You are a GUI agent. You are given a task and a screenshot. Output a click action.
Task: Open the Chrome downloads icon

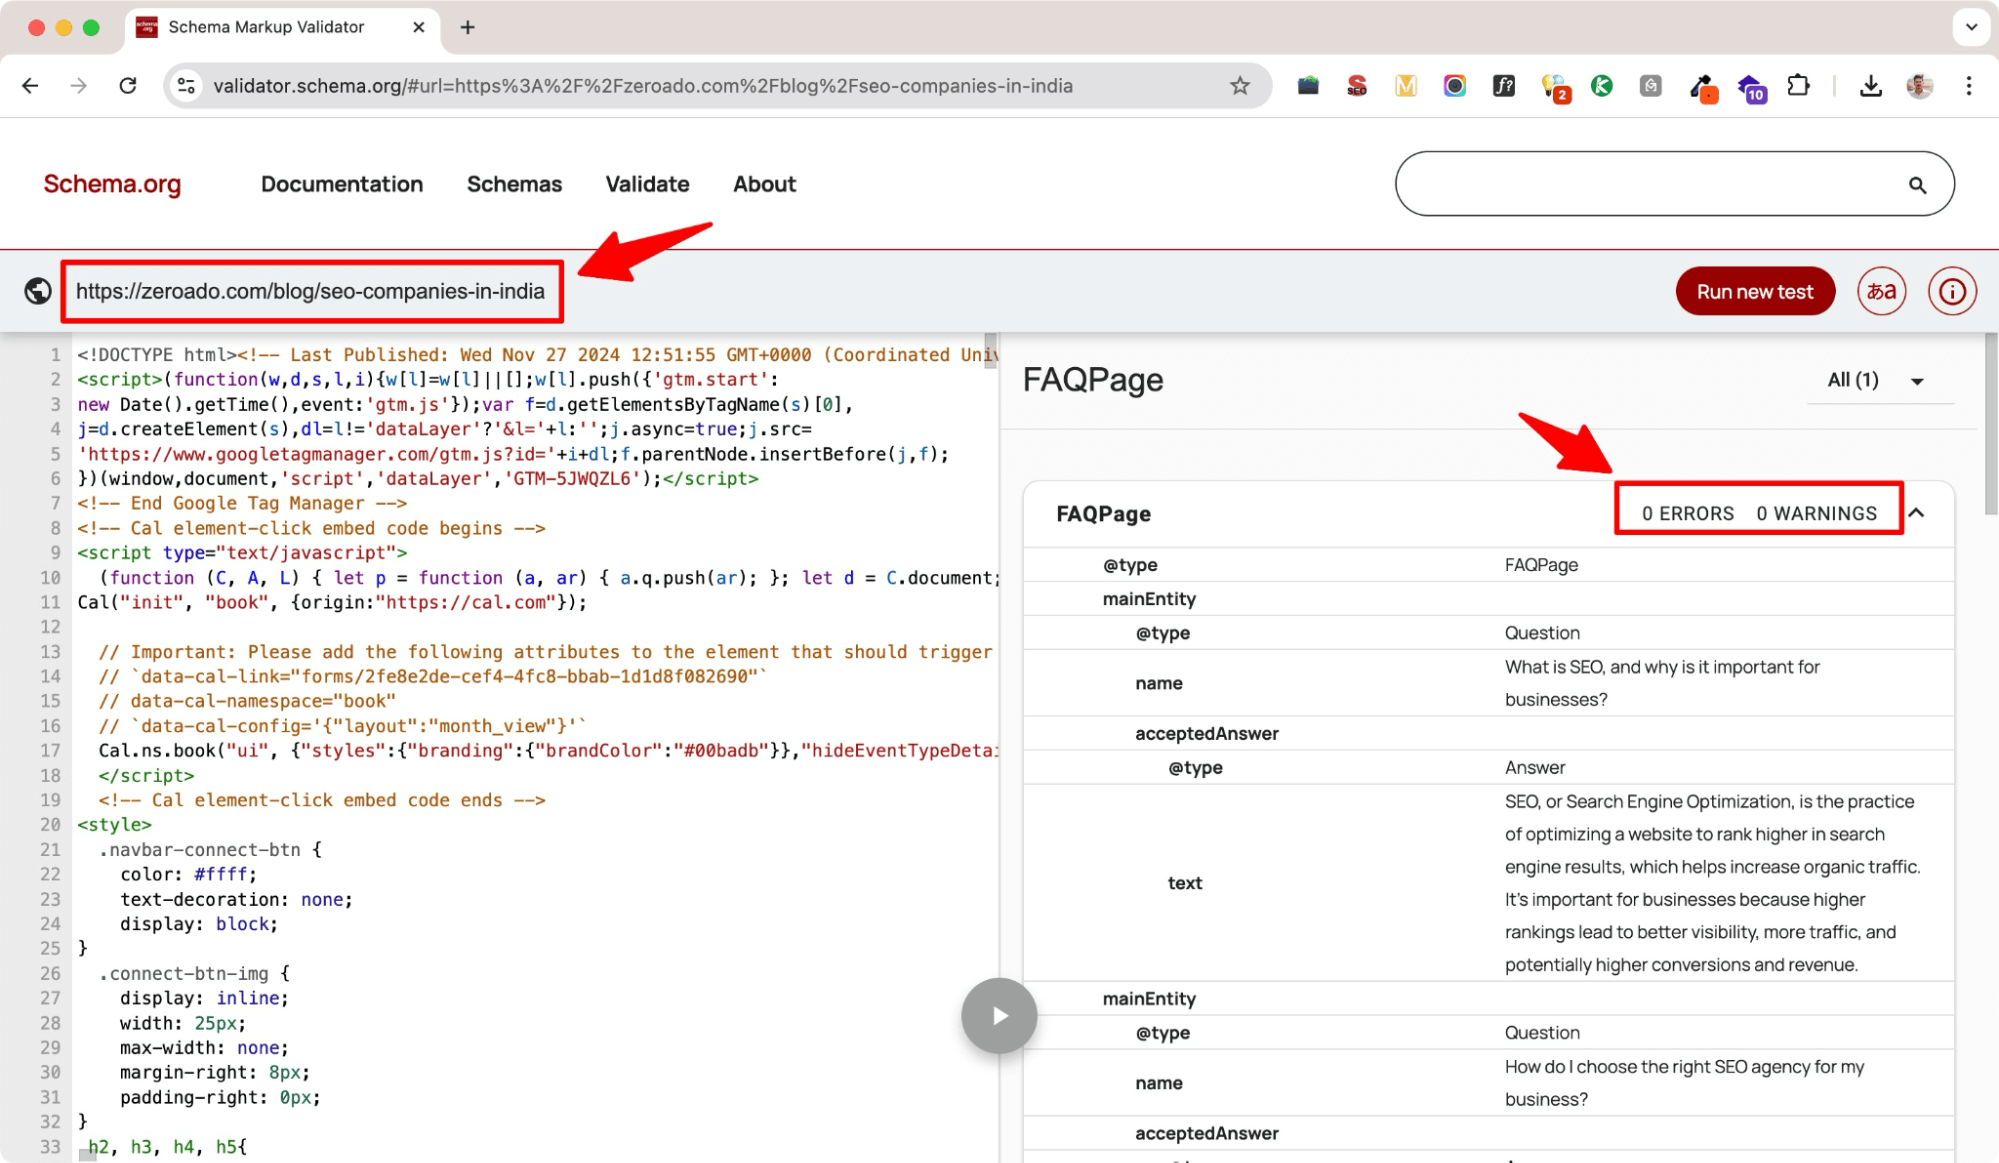click(x=1869, y=86)
